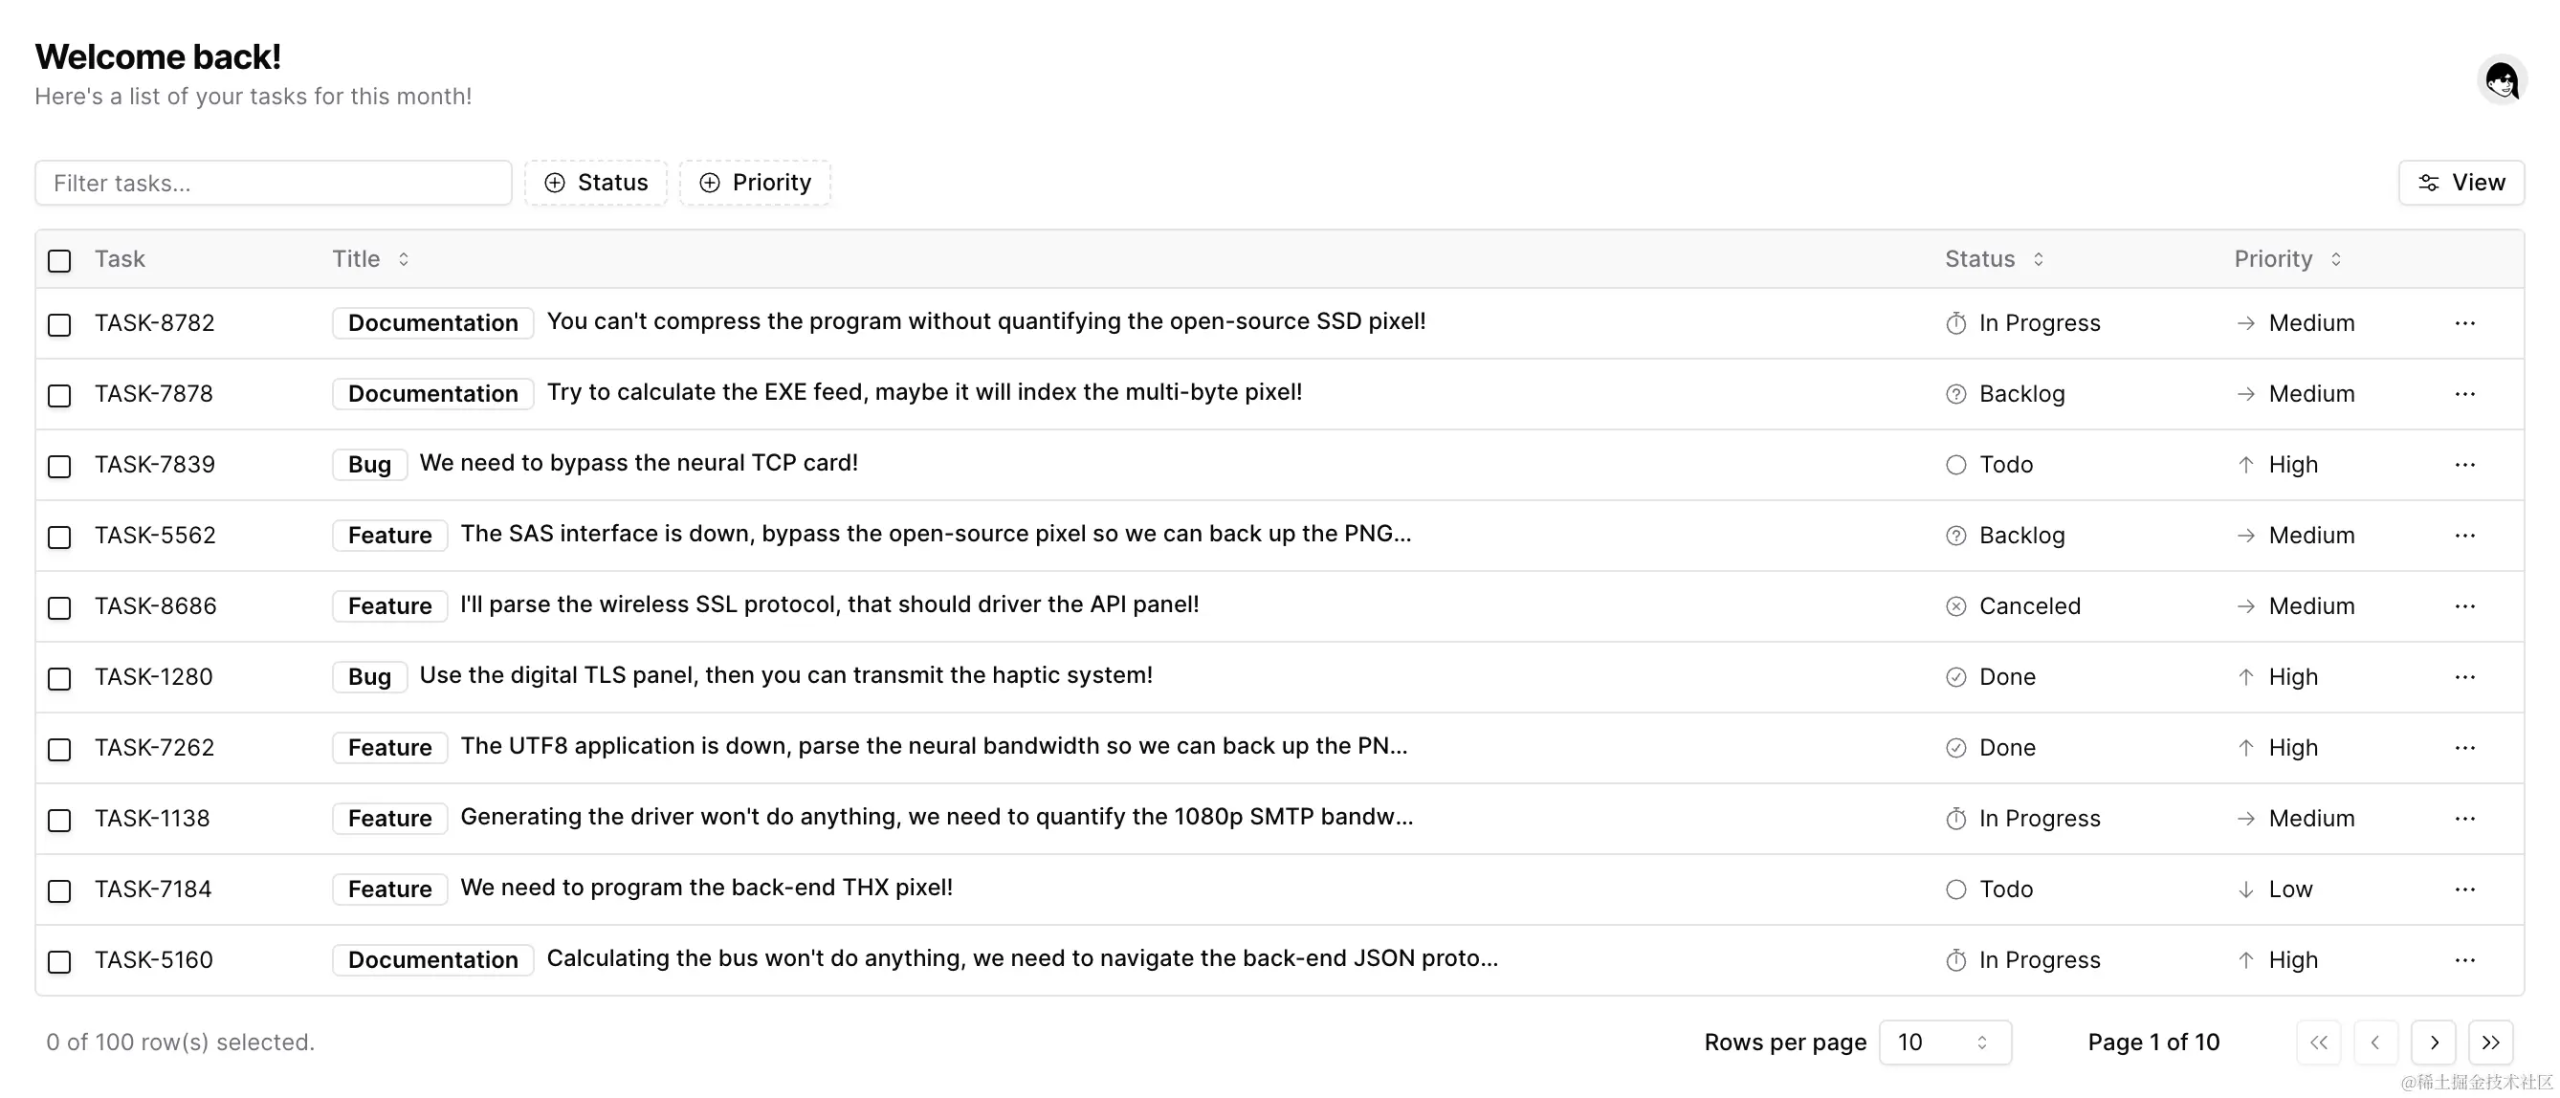Go to the next page arrow
The width and height of the screenshot is (2560, 1098).
coord(2433,1042)
